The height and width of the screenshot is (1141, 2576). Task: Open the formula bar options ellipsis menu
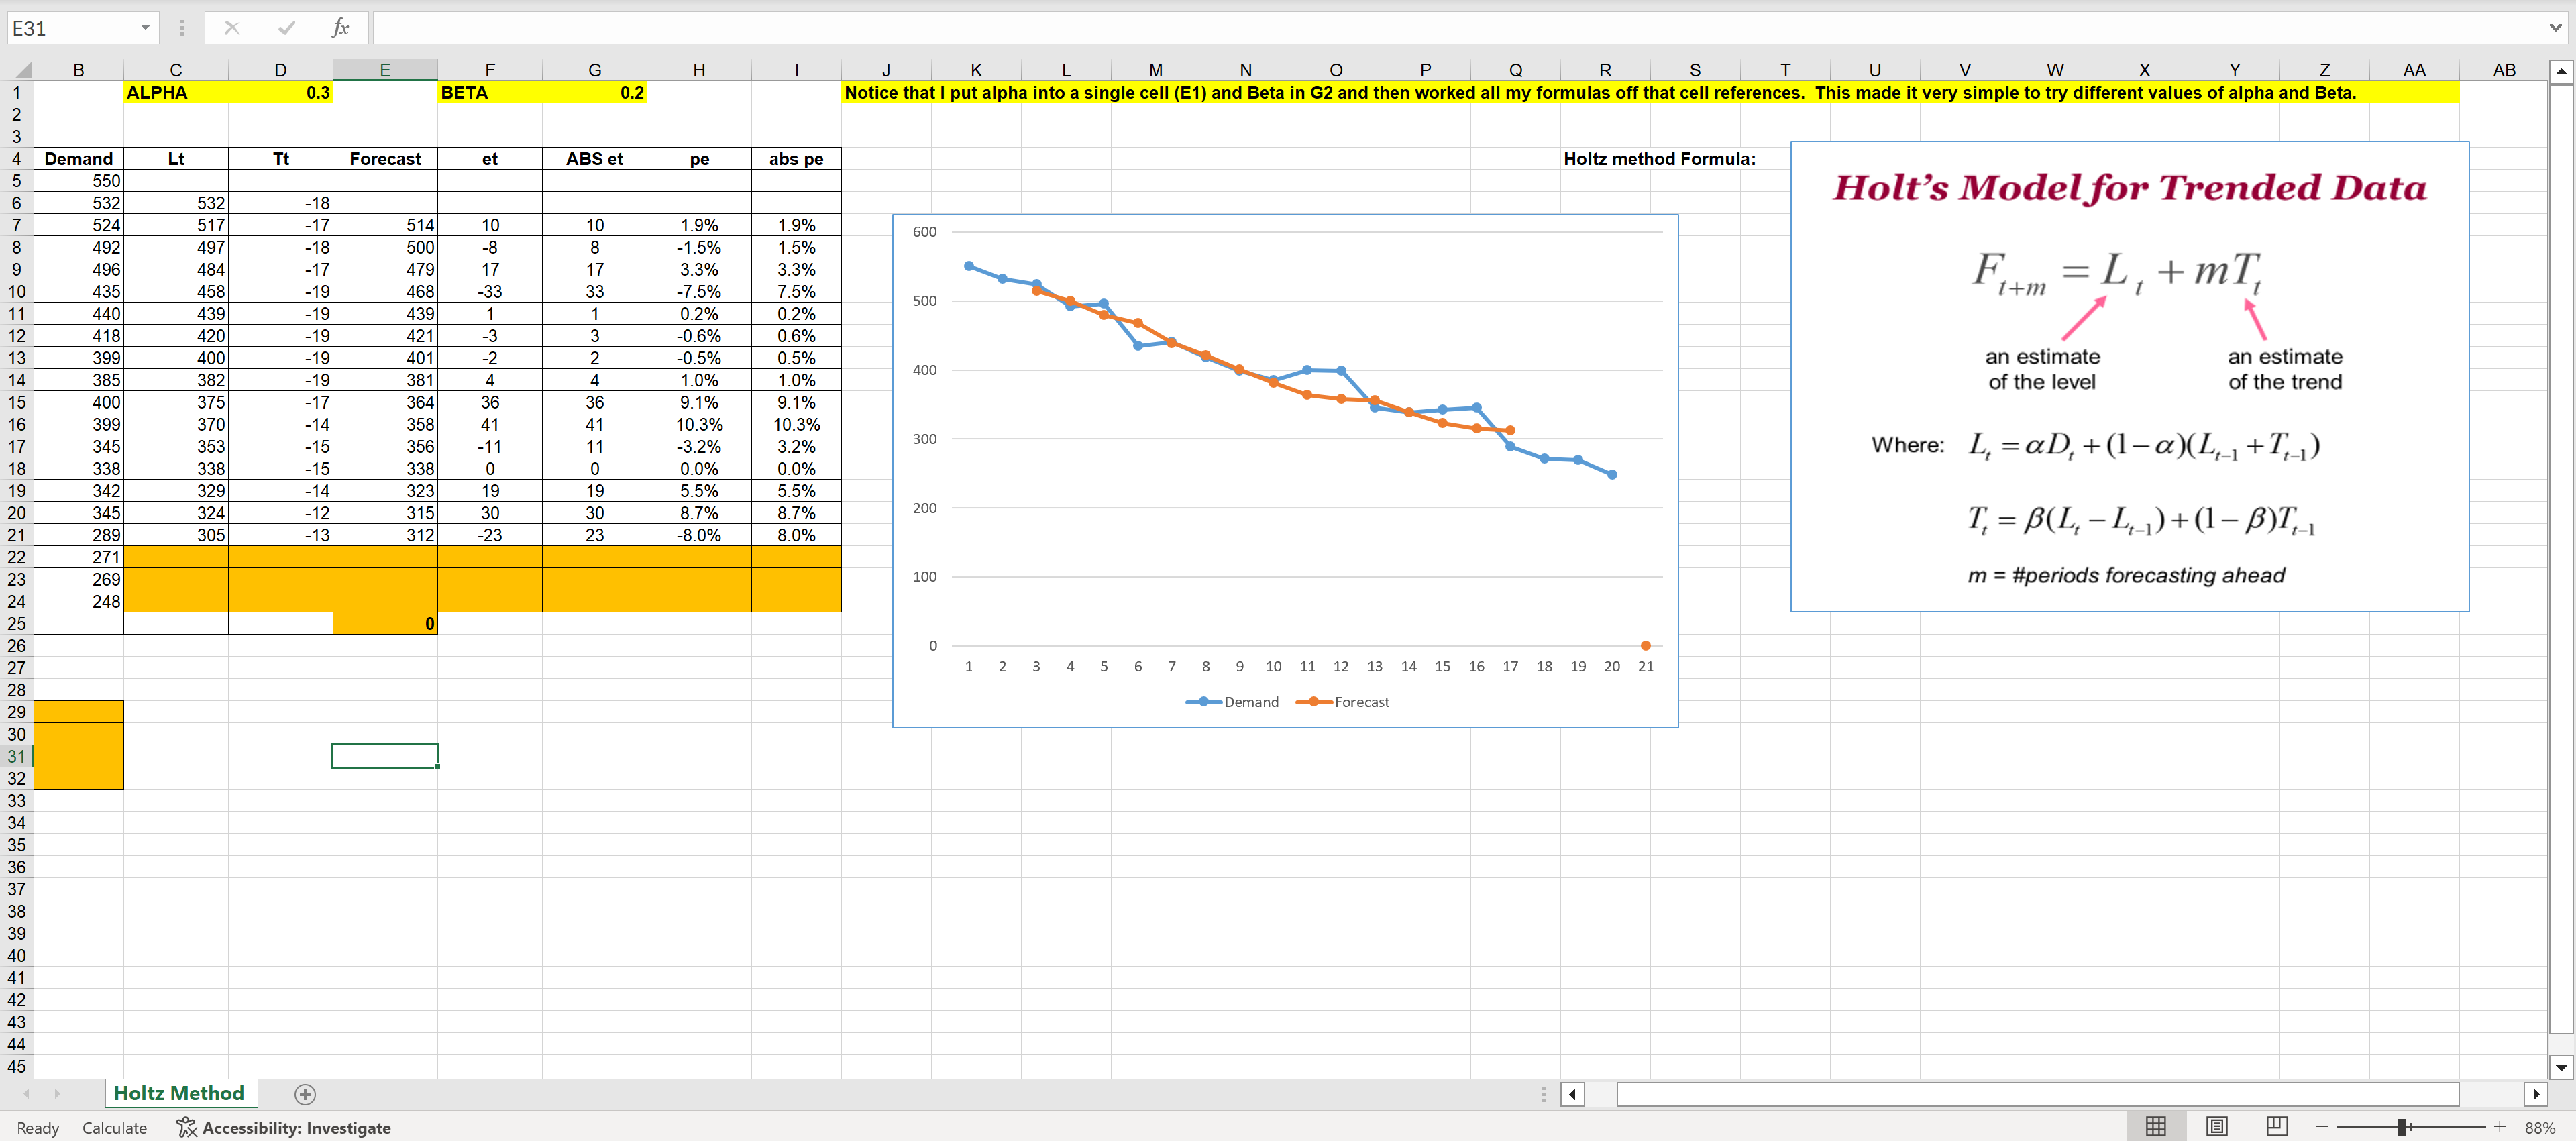(x=182, y=27)
